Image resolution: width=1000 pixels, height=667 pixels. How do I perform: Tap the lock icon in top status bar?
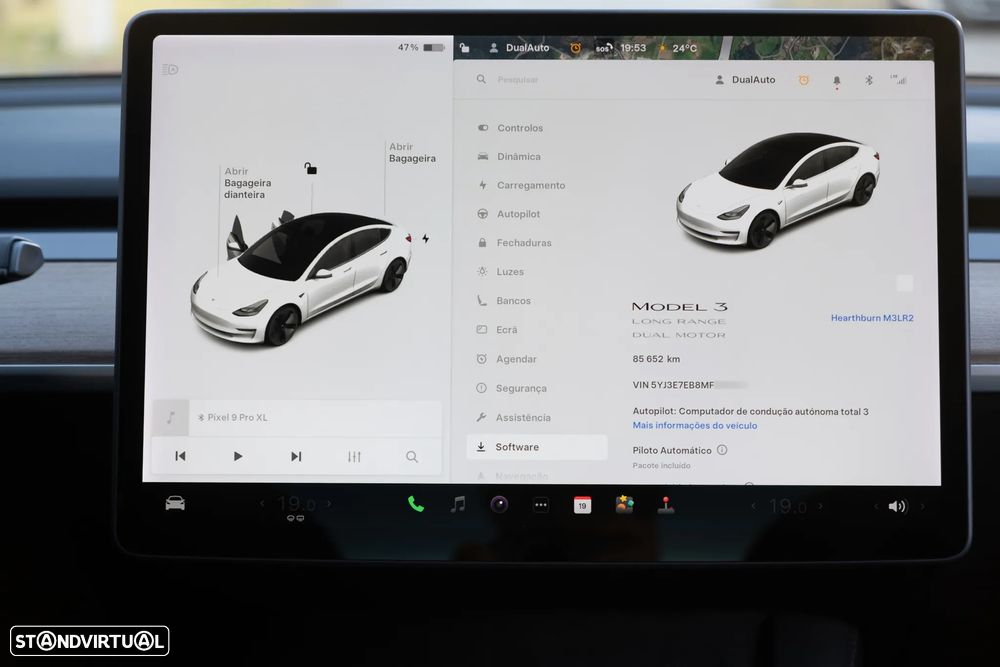click(464, 48)
